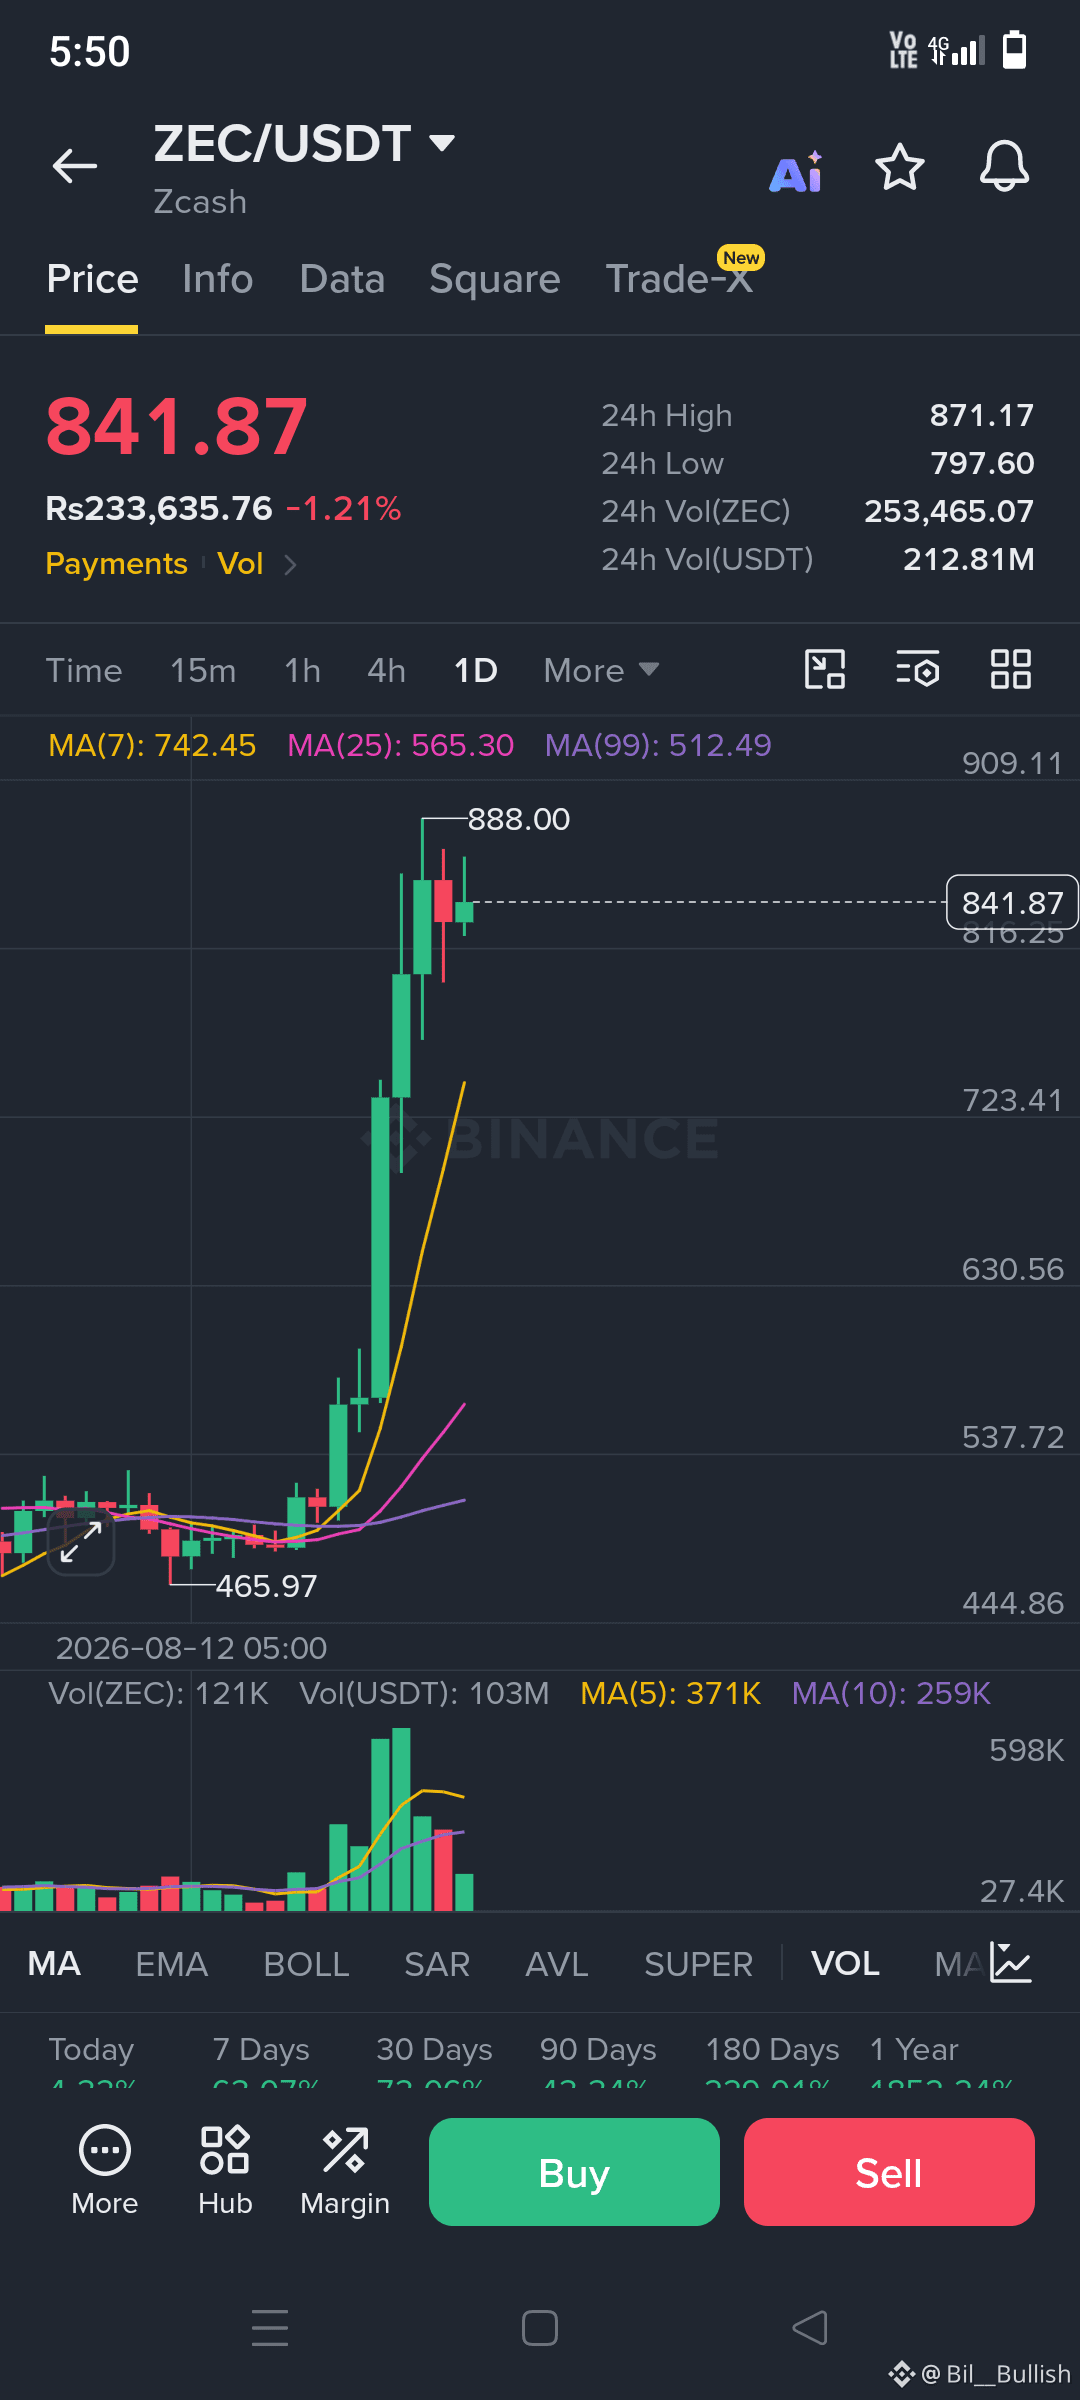This screenshot has width=1080, height=2400.
Task: Switch to the Info tab
Action: pyautogui.click(x=217, y=279)
